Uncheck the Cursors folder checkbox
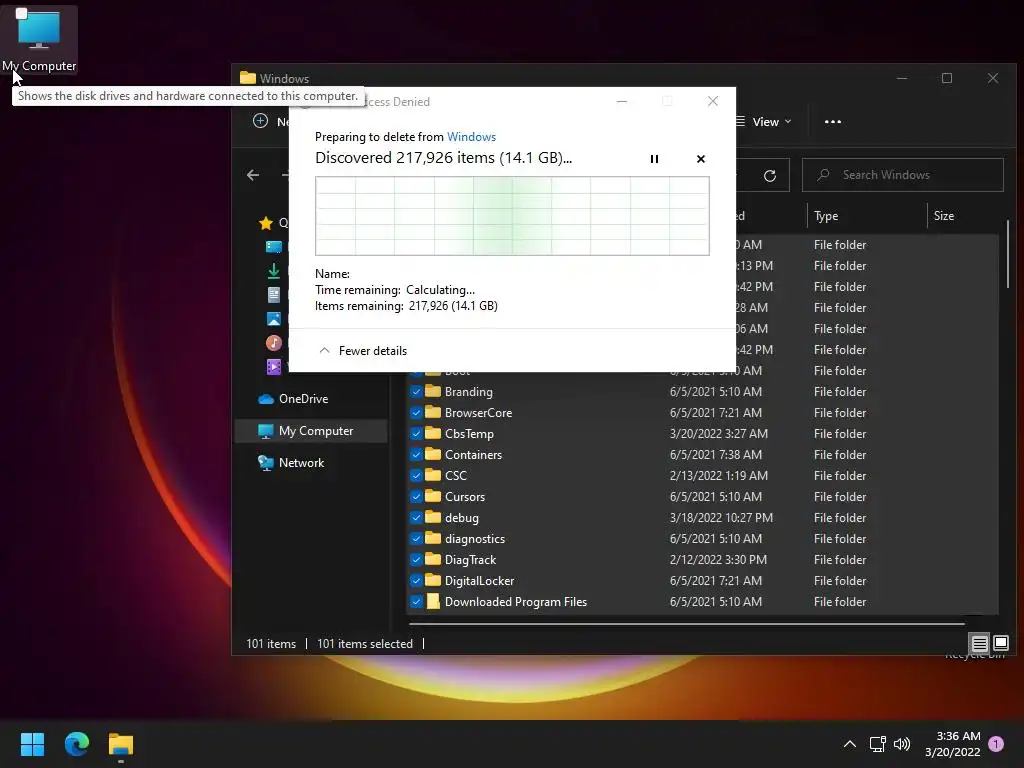Screen dimensions: 1024x768 (x=416, y=496)
